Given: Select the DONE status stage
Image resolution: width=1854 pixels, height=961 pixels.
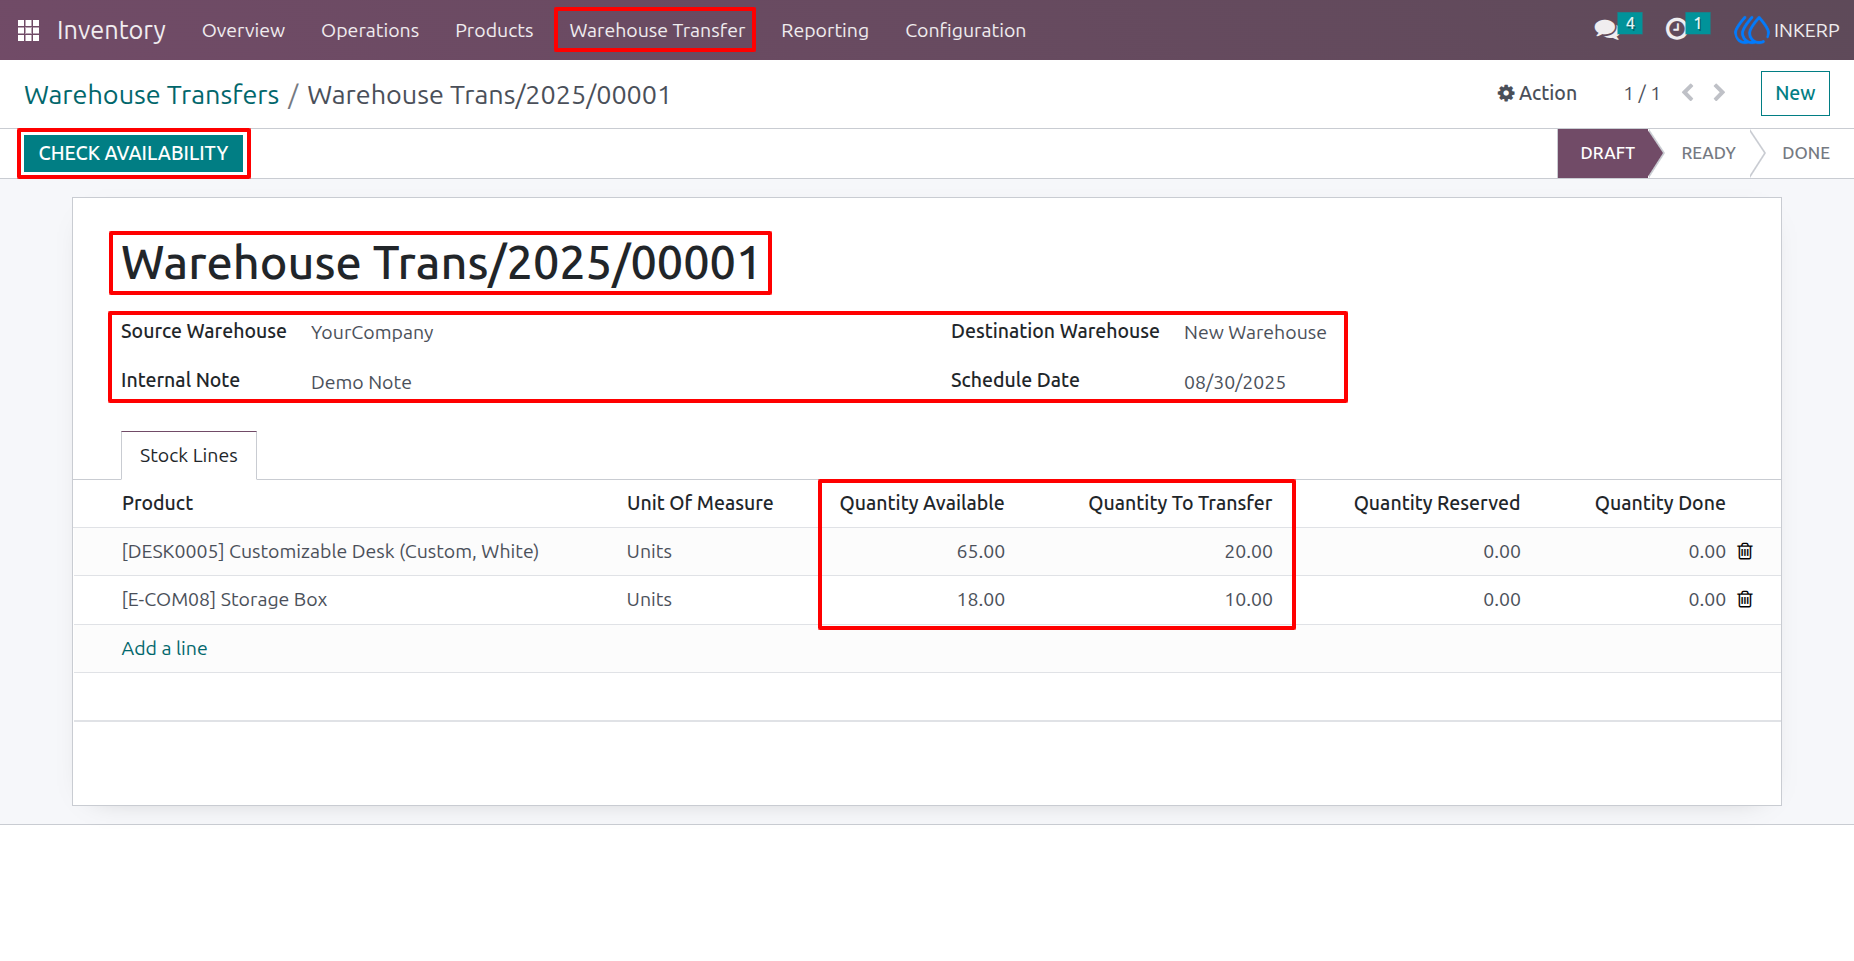Looking at the screenshot, I should [1806, 153].
